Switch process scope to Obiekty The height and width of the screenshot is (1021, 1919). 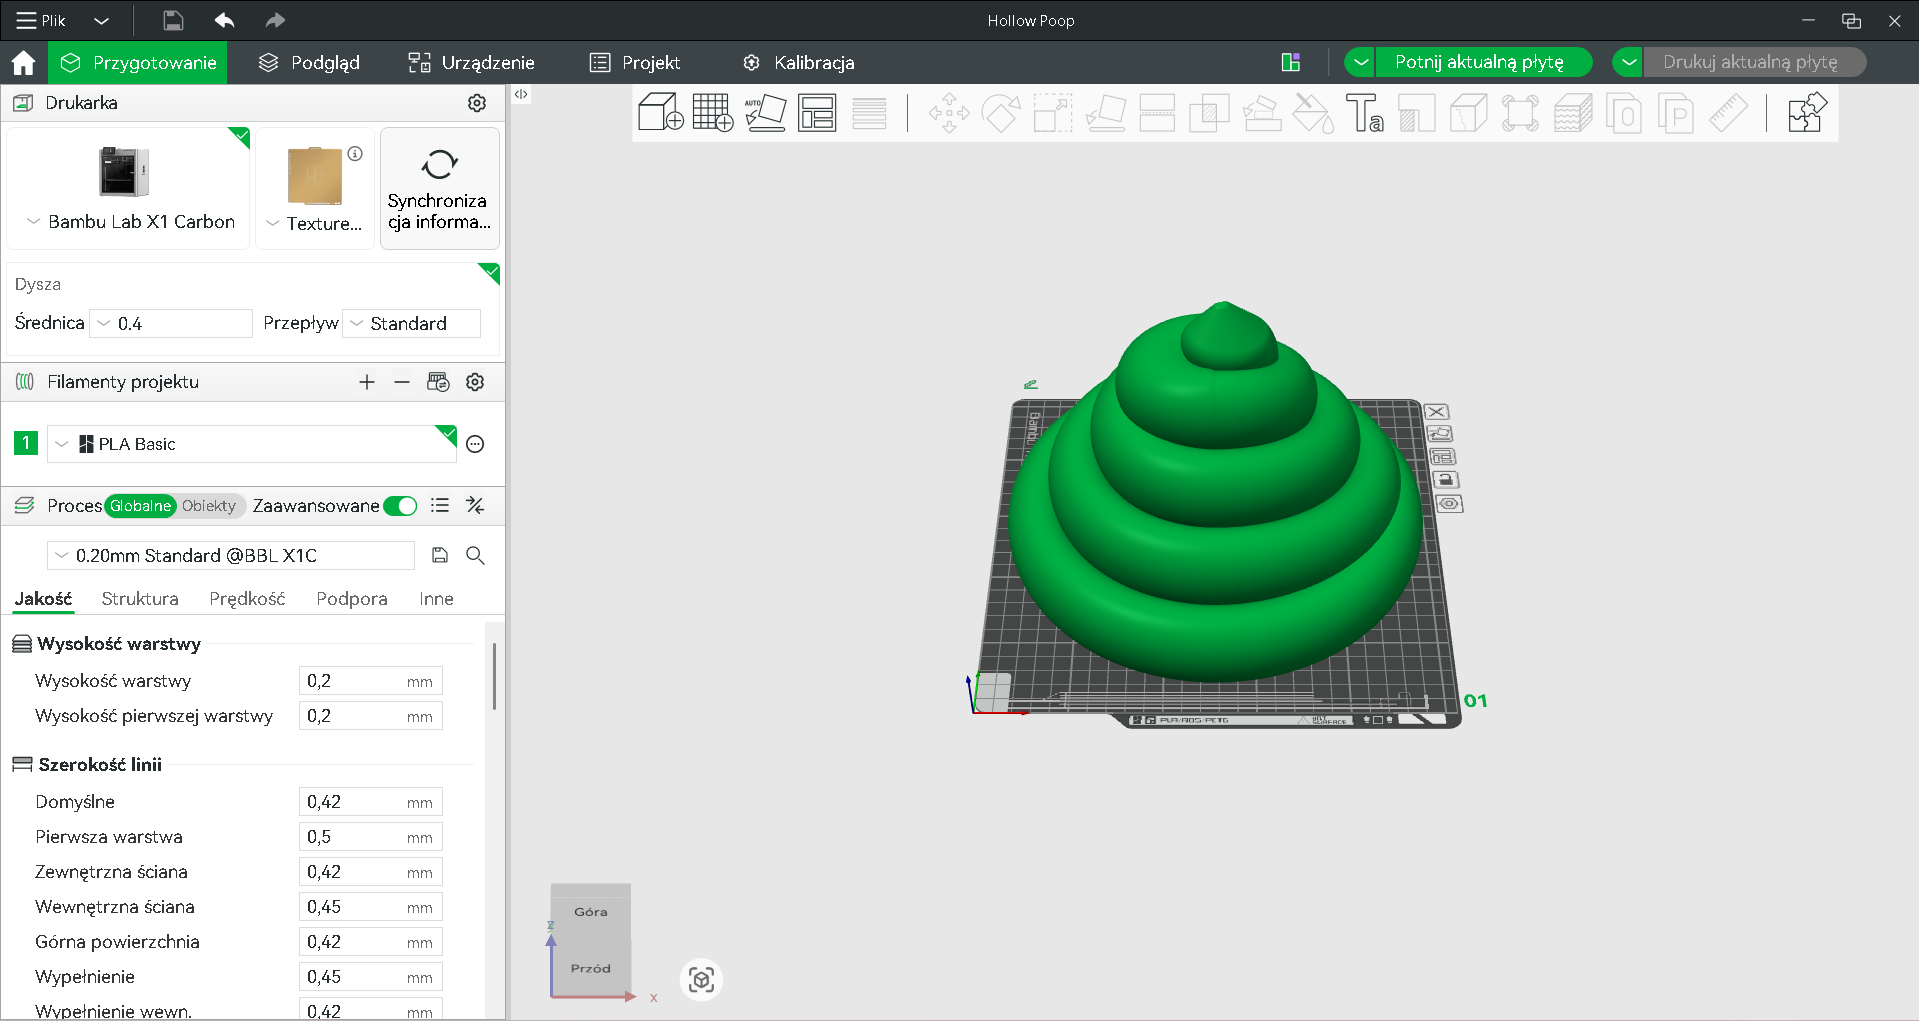pyautogui.click(x=209, y=506)
